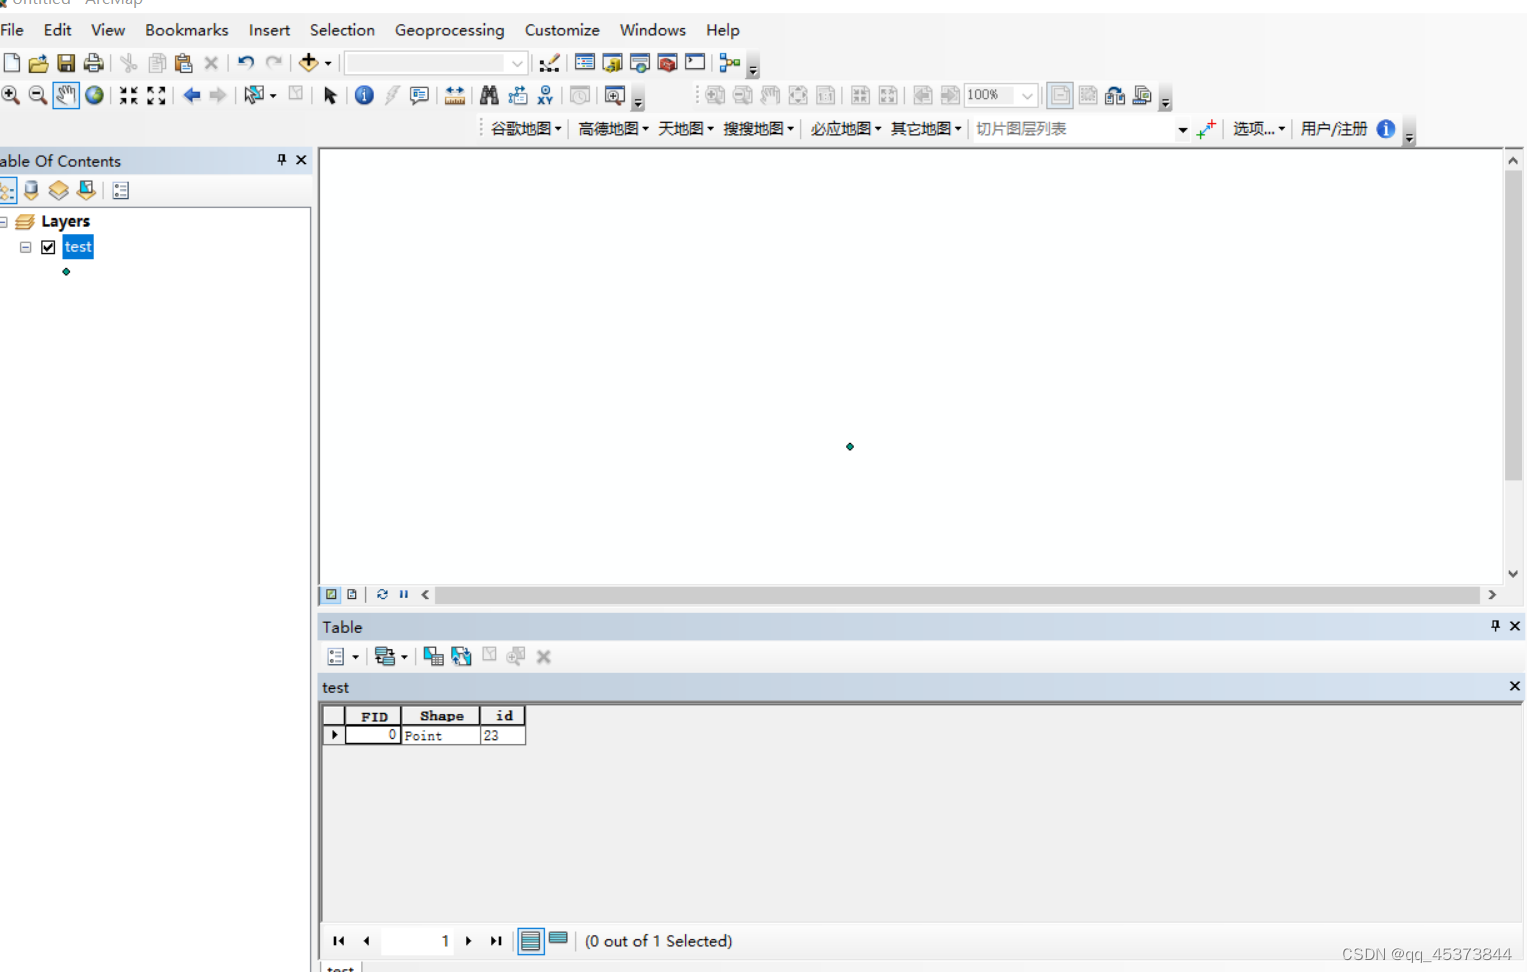This screenshot has height=972, width=1527.
Task: Open the 必应地图 dropdown
Action: 846,129
